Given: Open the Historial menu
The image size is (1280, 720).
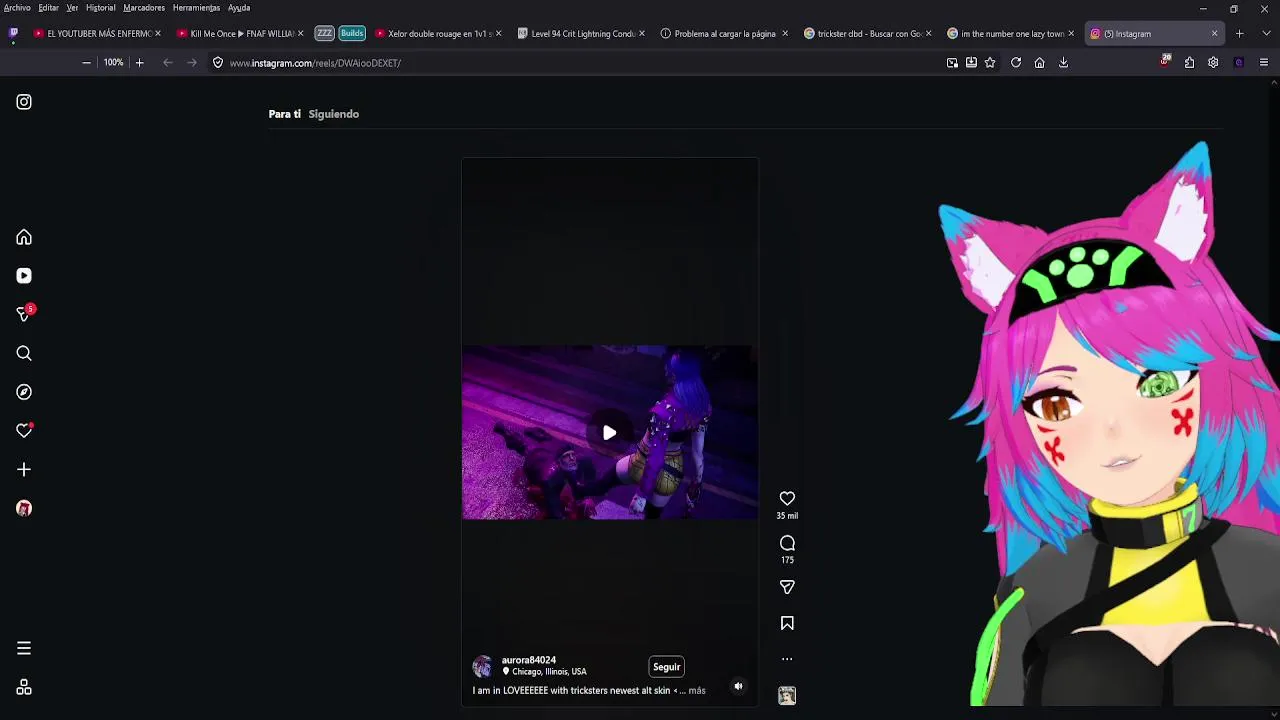Looking at the screenshot, I should coord(100,8).
